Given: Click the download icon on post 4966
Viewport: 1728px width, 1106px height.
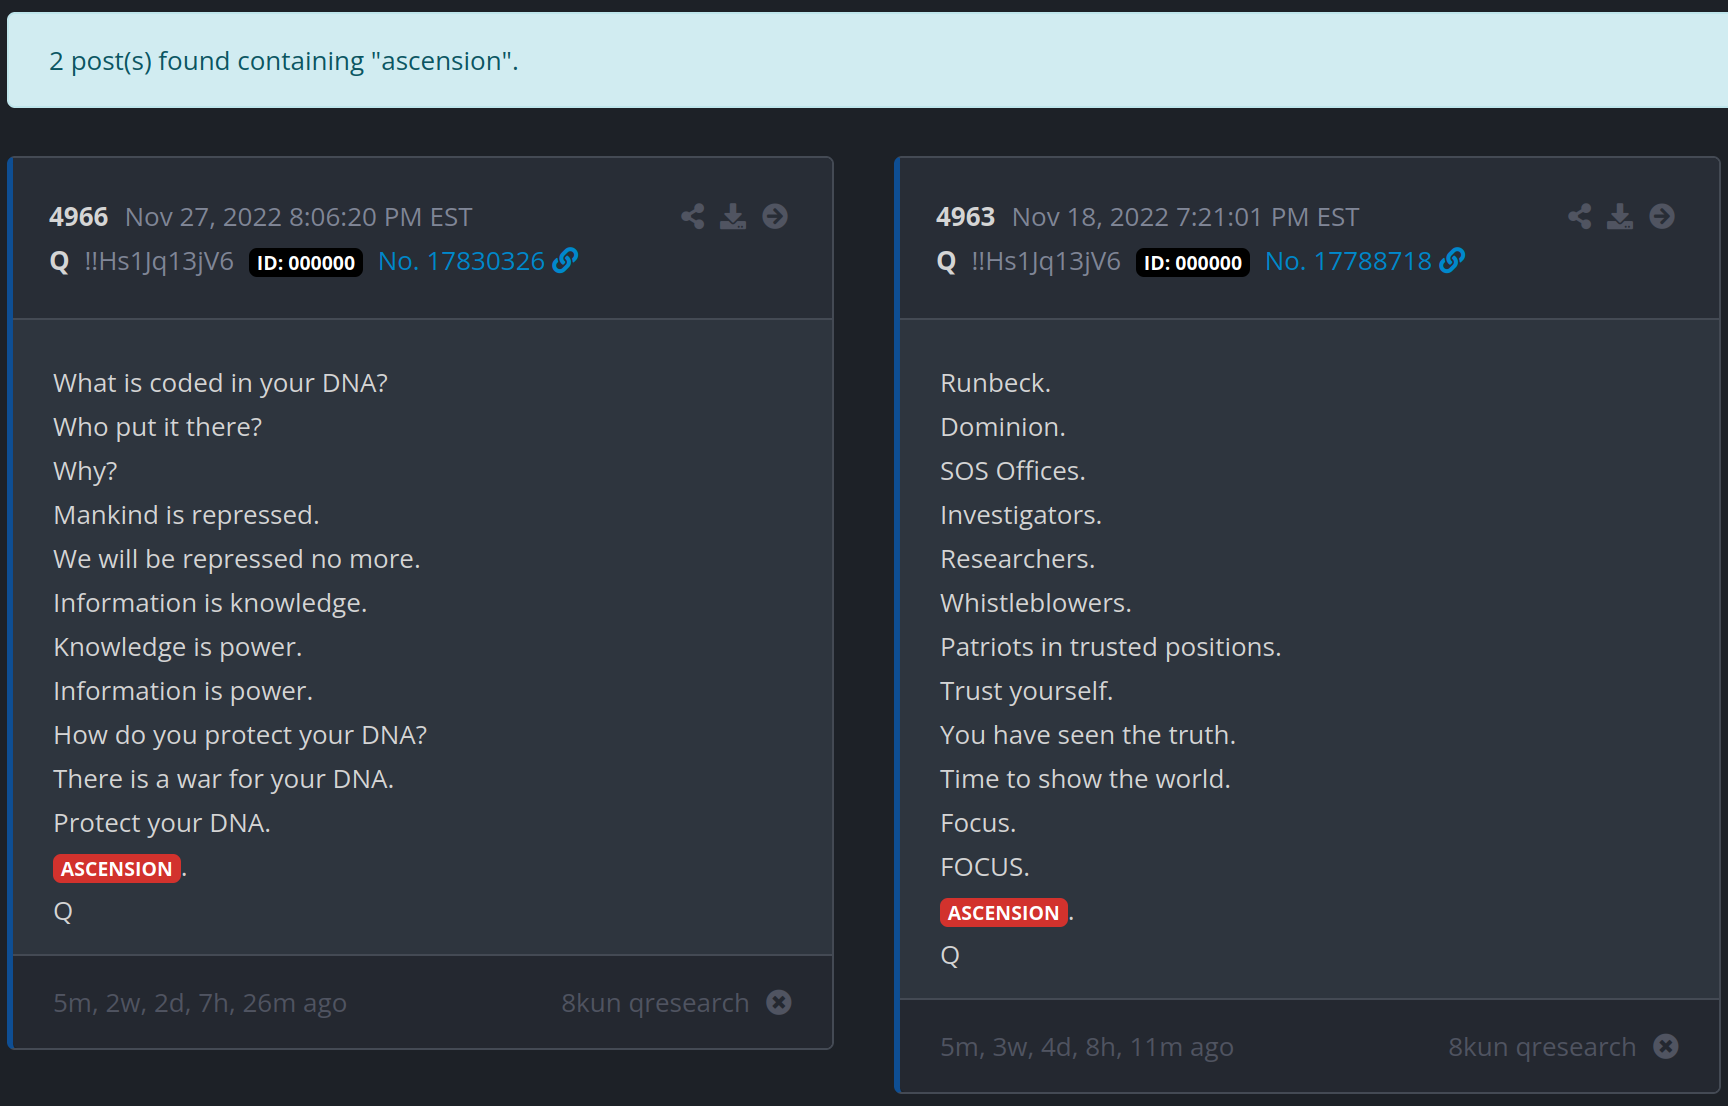Looking at the screenshot, I should pos(733,216).
